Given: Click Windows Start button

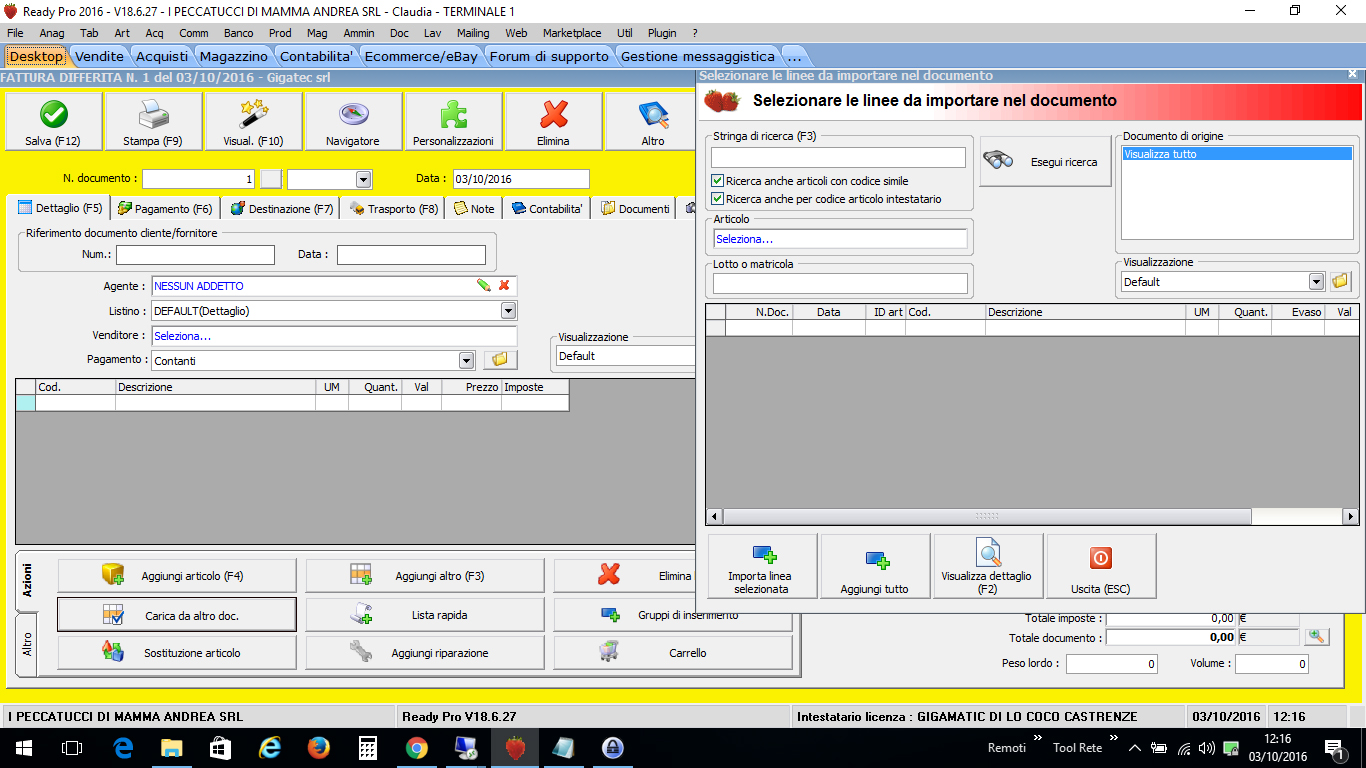Looking at the screenshot, I should (23, 747).
